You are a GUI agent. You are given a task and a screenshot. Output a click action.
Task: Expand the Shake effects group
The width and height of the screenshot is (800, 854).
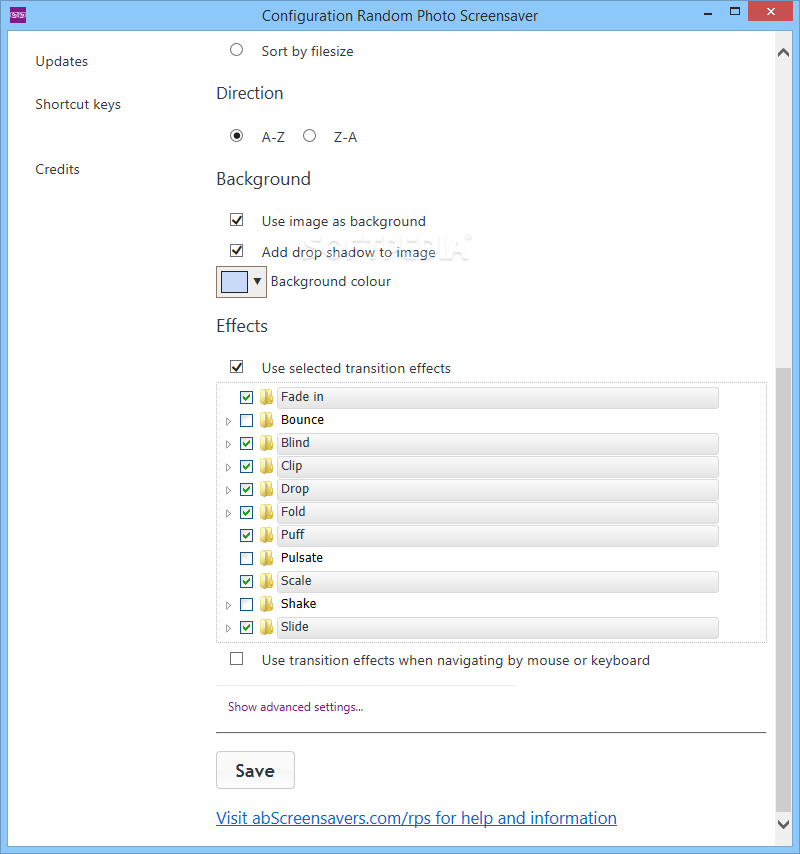click(x=228, y=606)
